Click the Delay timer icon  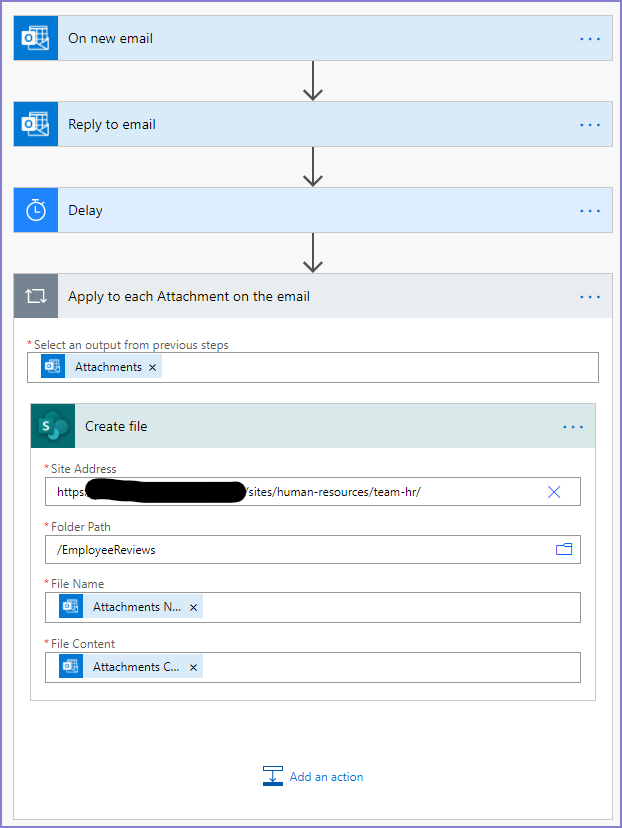(x=36, y=211)
